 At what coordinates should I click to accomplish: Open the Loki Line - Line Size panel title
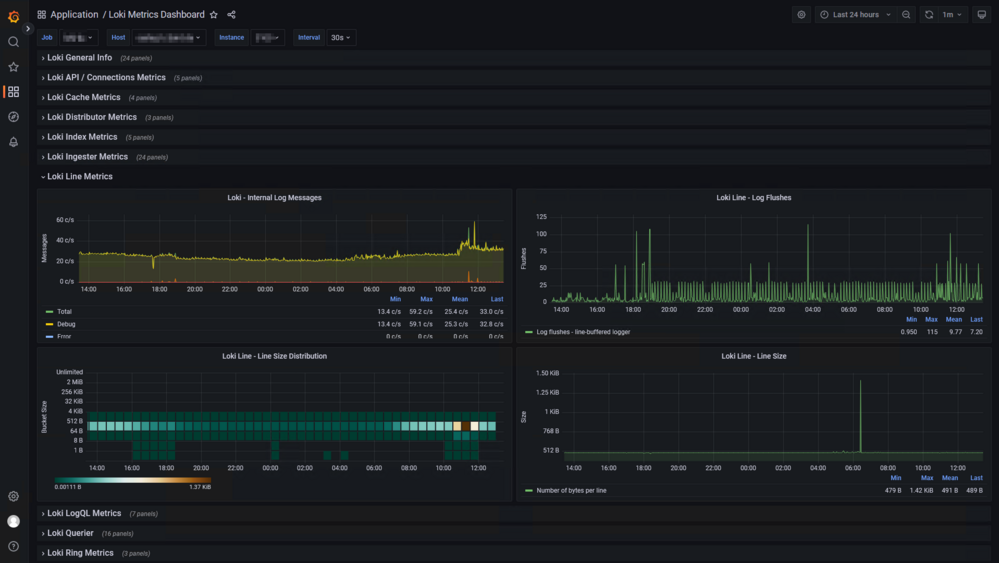[x=754, y=356]
